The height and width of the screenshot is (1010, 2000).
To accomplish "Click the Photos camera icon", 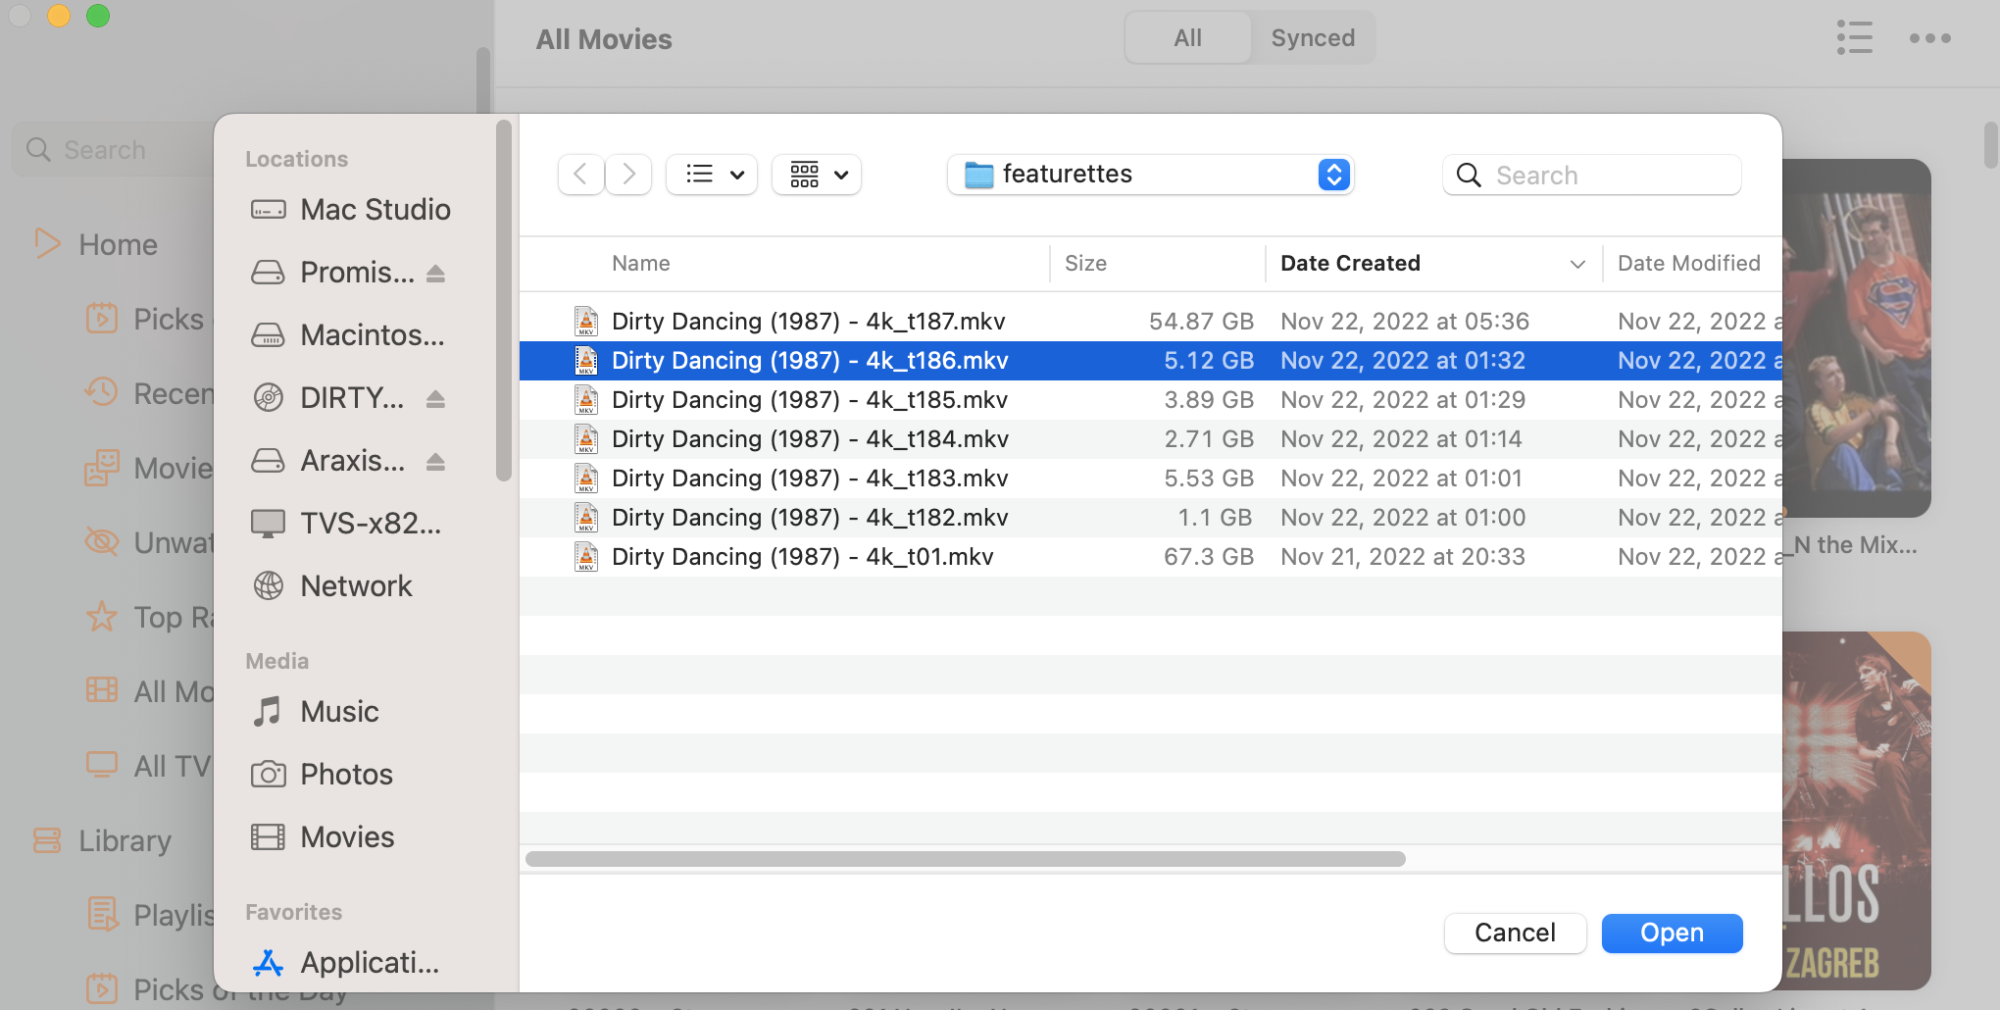I will (268, 775).
